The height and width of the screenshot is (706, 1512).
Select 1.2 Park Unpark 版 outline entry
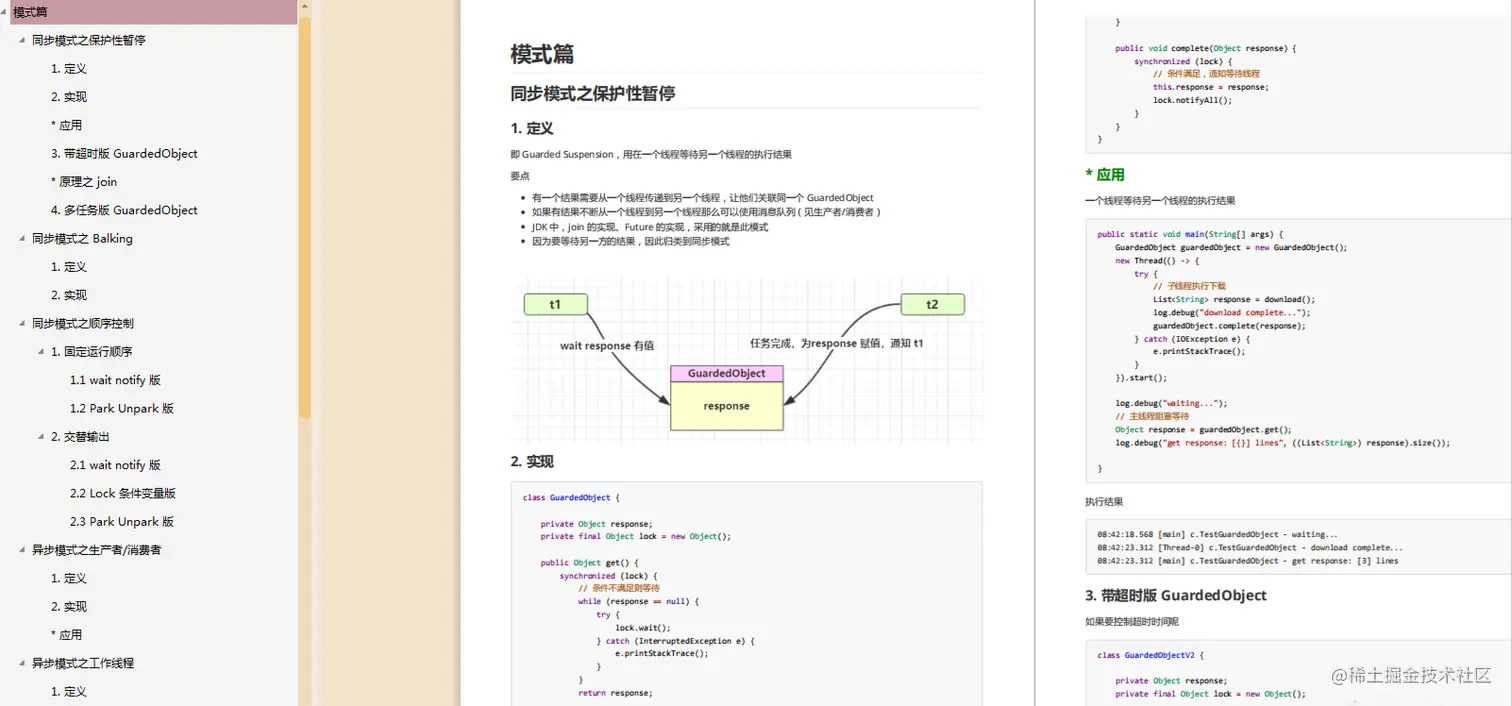122,408
